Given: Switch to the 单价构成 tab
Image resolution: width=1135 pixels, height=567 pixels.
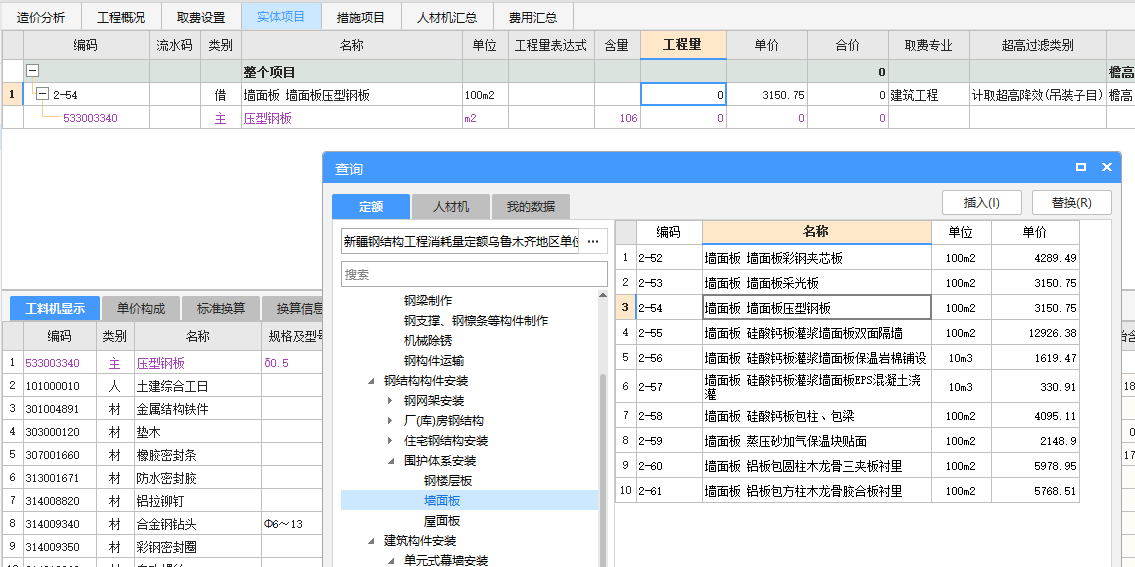Looking at the screenshot, I should [141, 308].
